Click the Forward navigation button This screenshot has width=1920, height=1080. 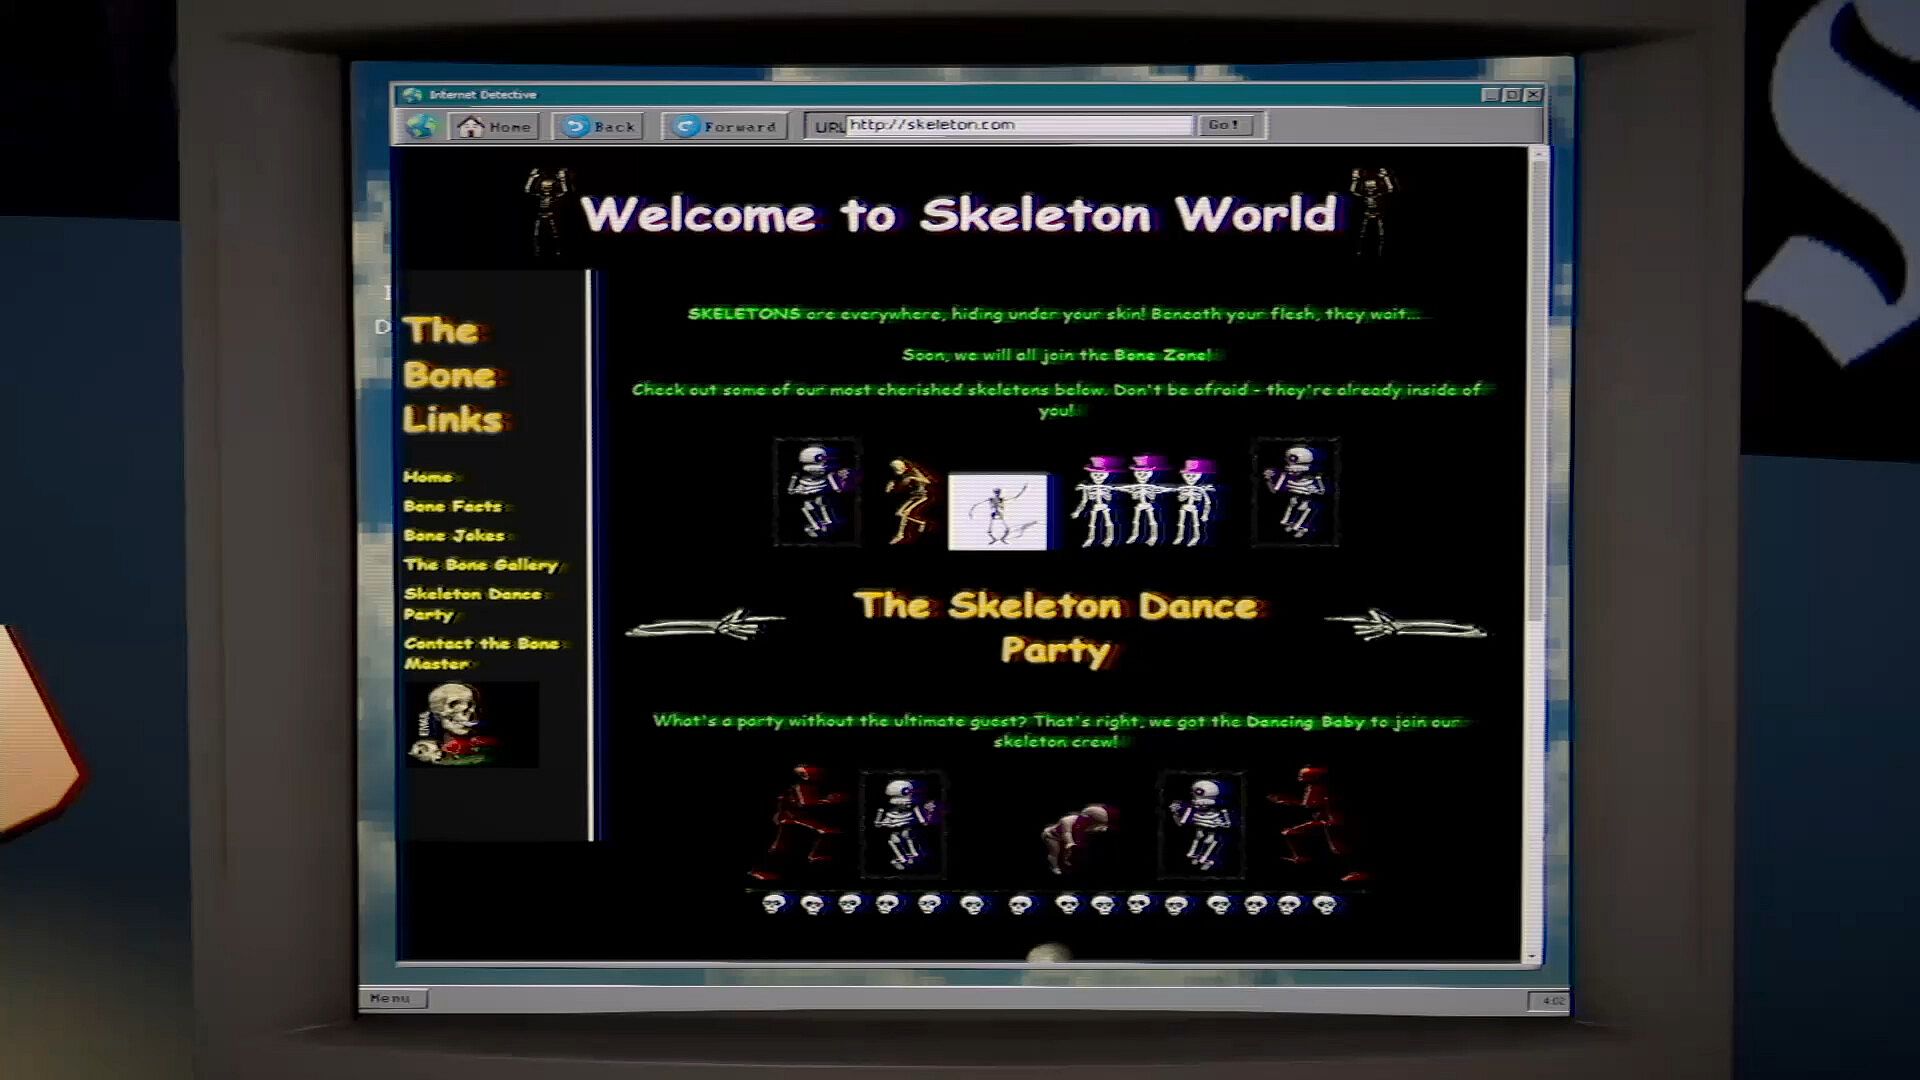pos(725,127)
